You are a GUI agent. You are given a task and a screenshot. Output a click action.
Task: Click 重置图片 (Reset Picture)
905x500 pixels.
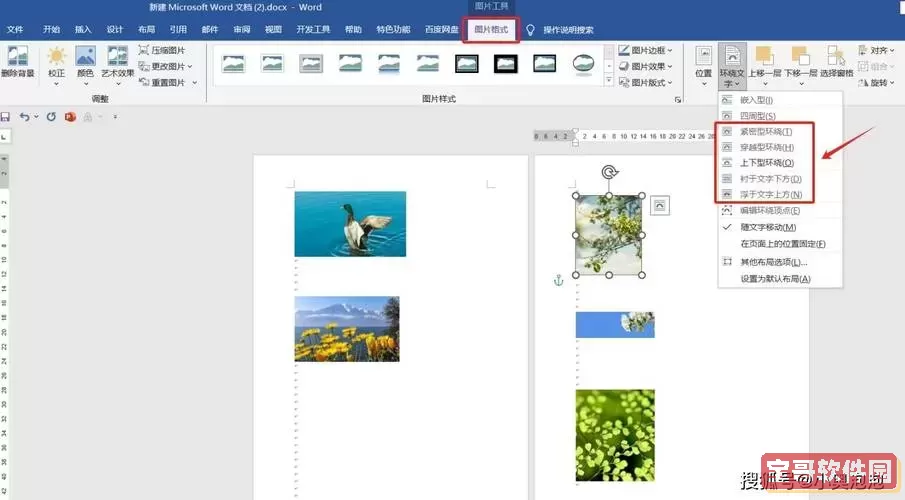tap(163, 83)
